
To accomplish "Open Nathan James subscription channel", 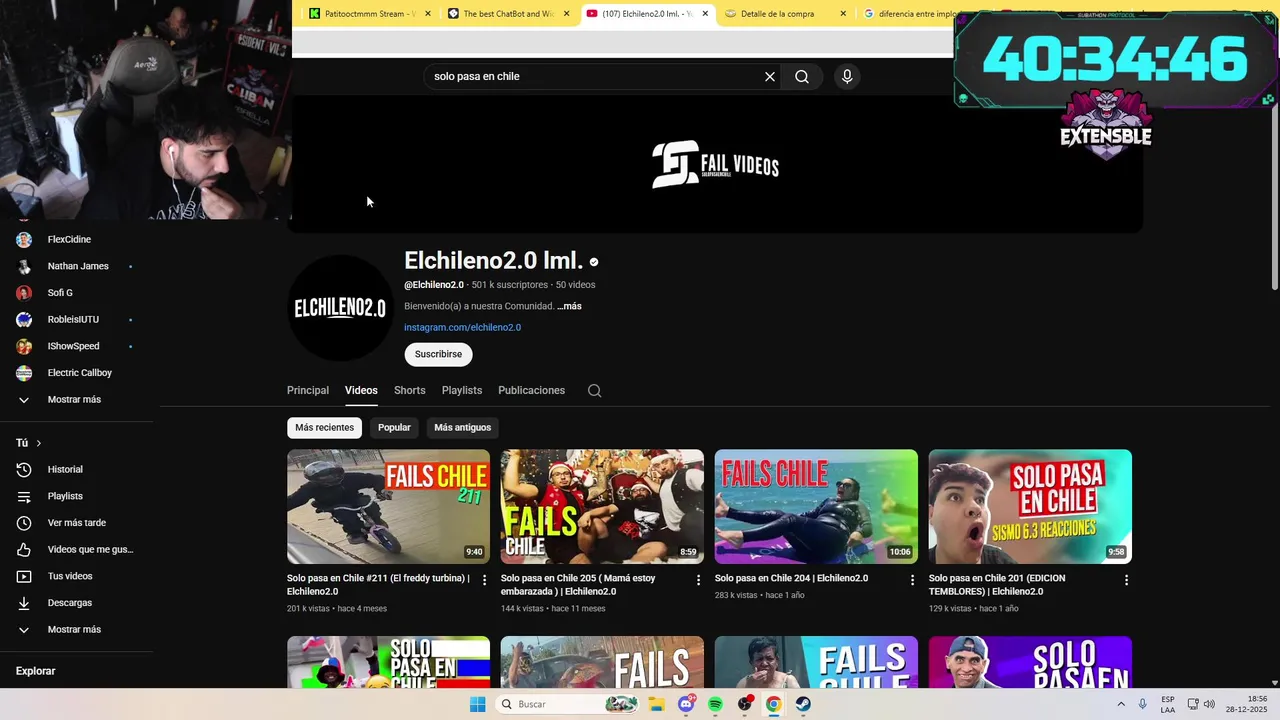I will coord(77,266).
